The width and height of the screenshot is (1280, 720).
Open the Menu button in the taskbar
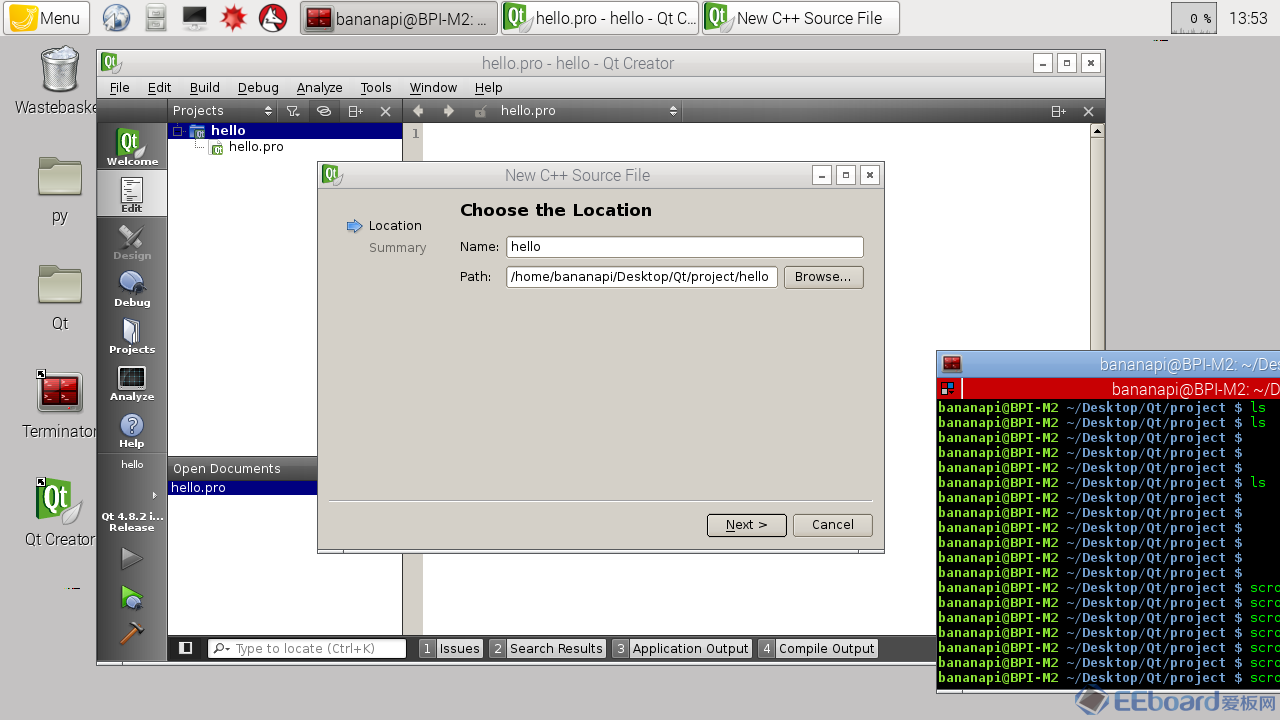click(x=45, y=18)
